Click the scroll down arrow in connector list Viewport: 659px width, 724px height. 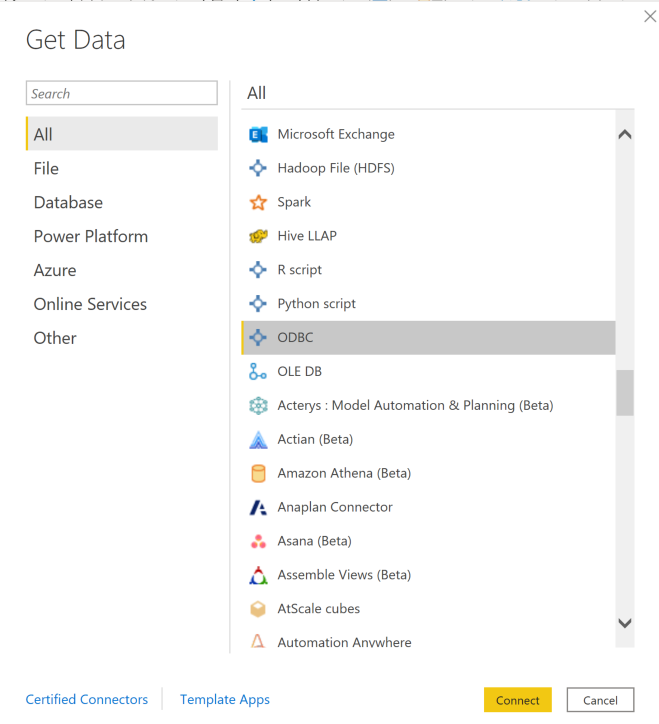click(625, 623)
